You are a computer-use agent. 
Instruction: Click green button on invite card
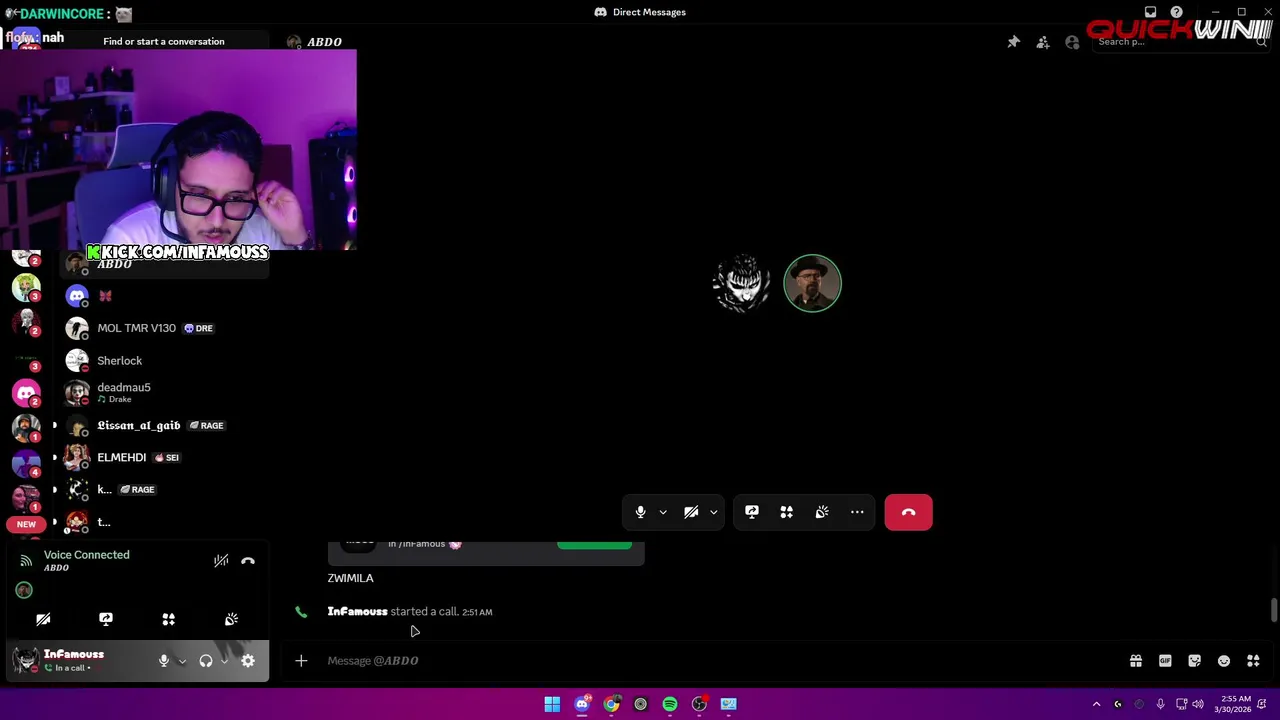pos(594,545)
